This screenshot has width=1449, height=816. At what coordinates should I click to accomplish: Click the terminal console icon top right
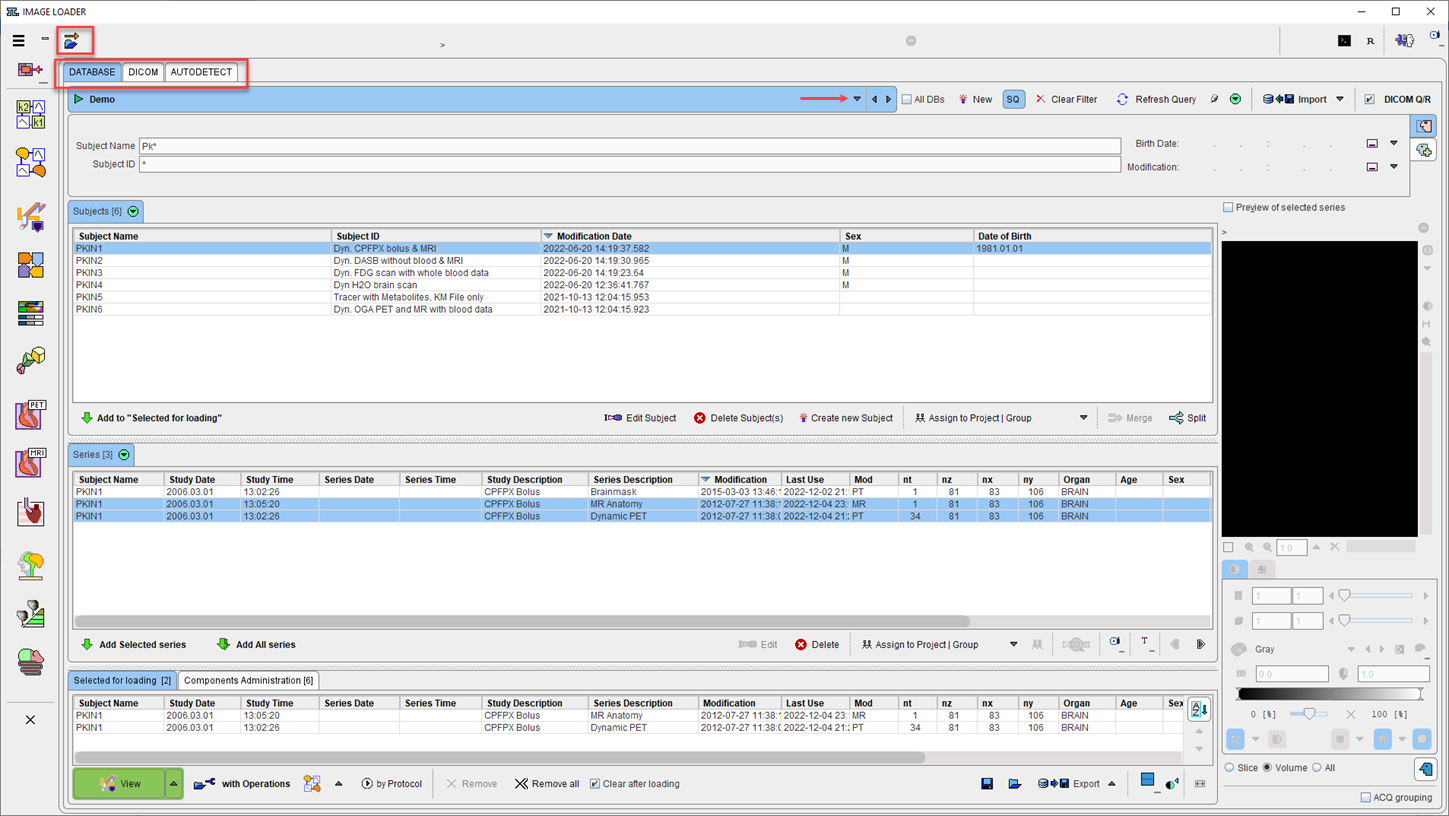click(x=1344, y=41)
